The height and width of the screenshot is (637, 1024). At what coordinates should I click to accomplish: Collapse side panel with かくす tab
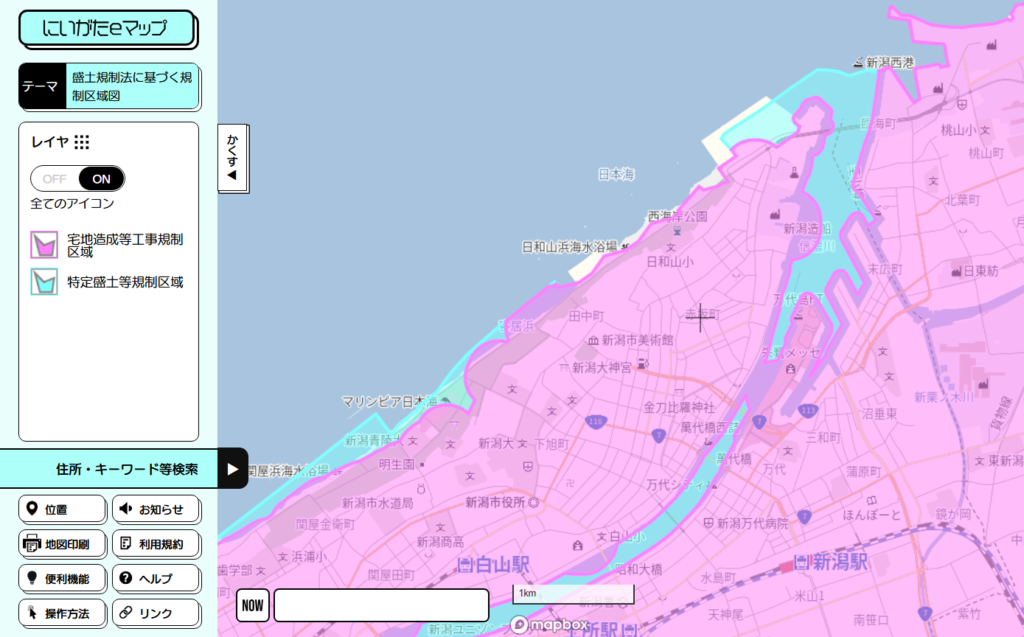point(232,159)
